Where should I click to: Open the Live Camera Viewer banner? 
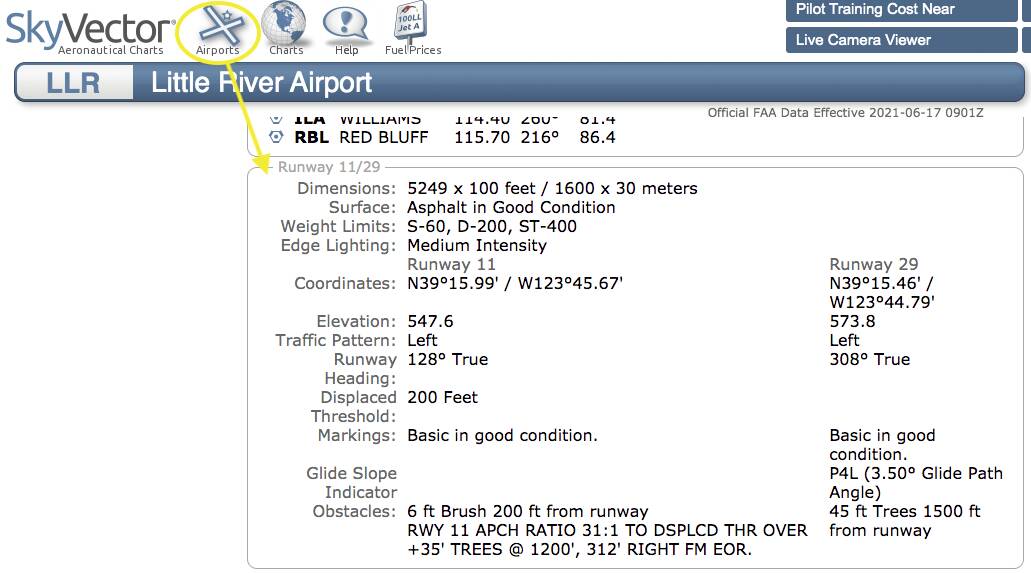(x=900, y=40)
